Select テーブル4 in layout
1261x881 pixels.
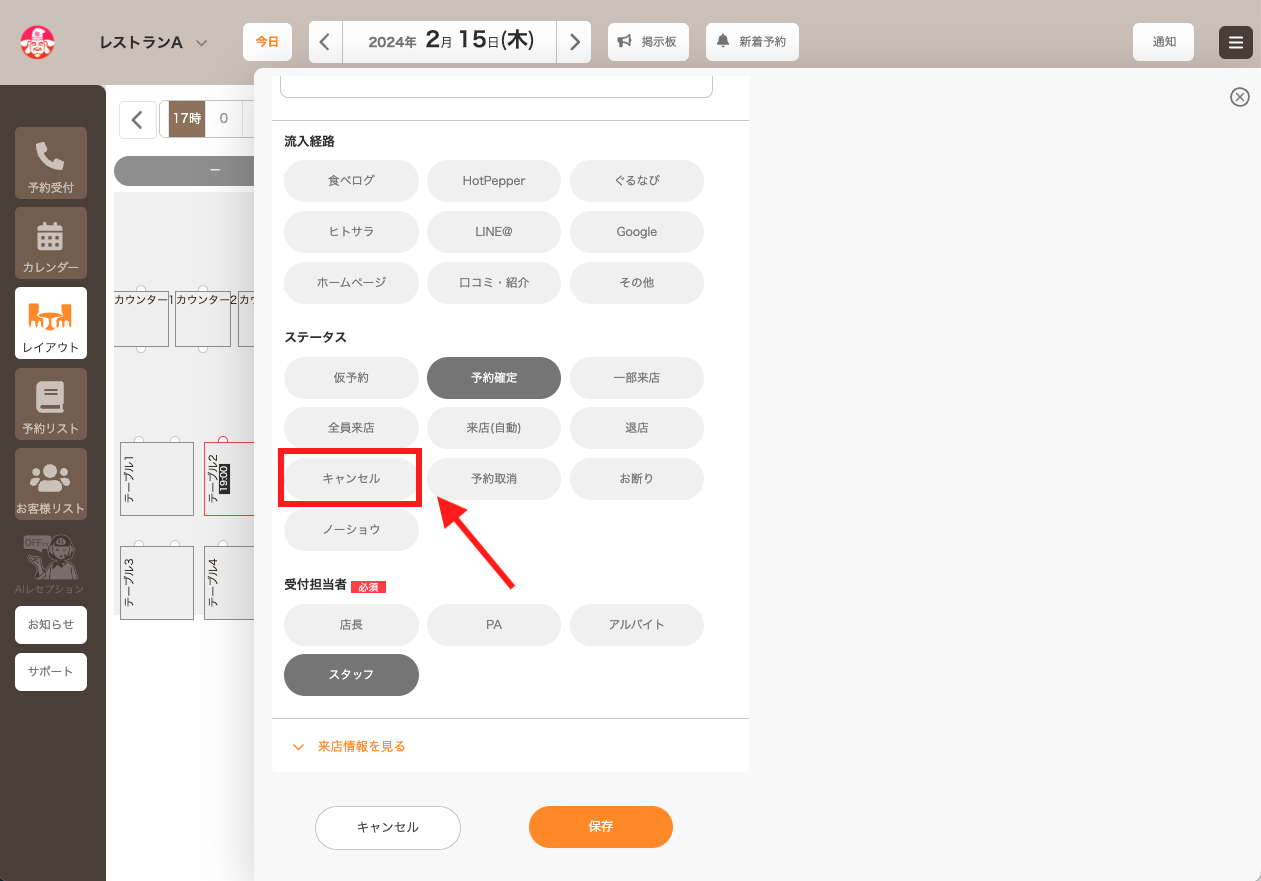pyautogui.click(x=229, y=583)
